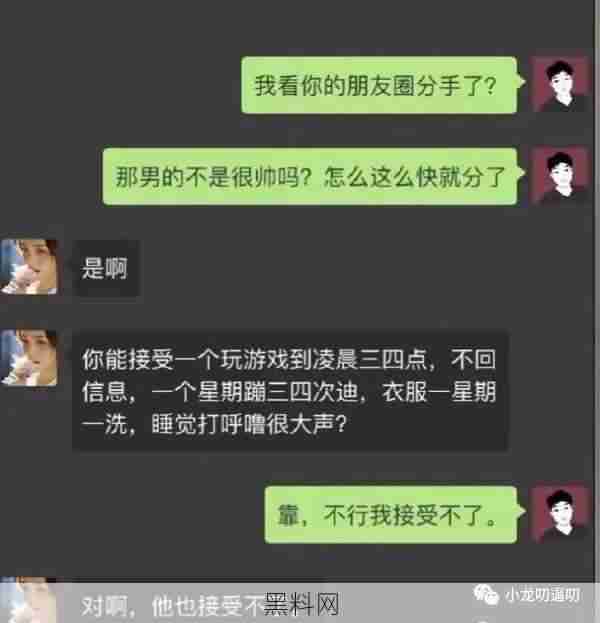Click the 对啊，他也接受不 message at the bottom
Screen dimensions: 600x623
click(173, 606)
